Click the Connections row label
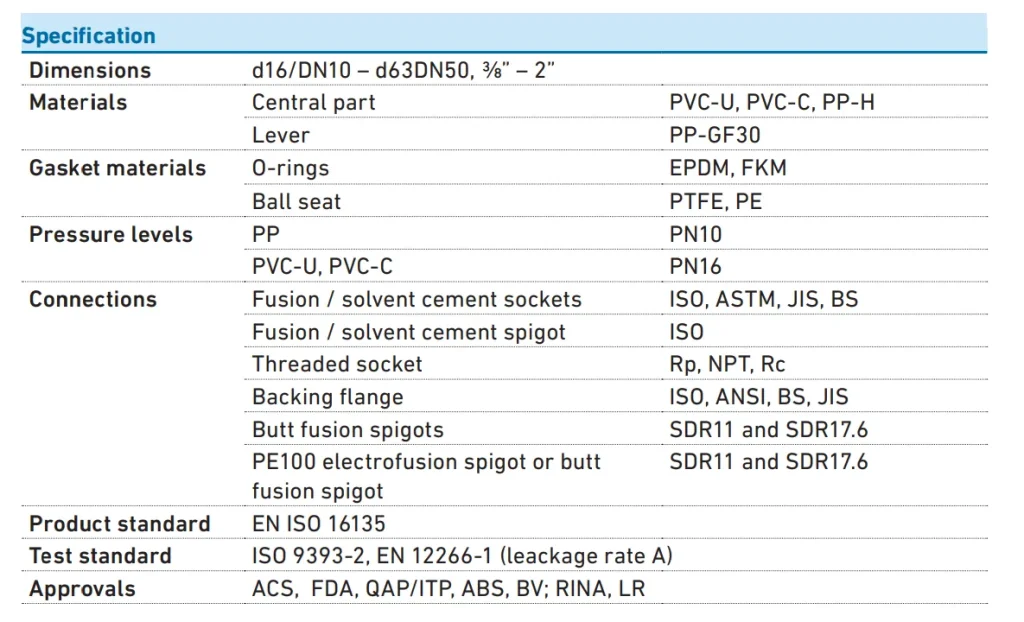This screenshot has width=1024, height=622. (93, 299)
